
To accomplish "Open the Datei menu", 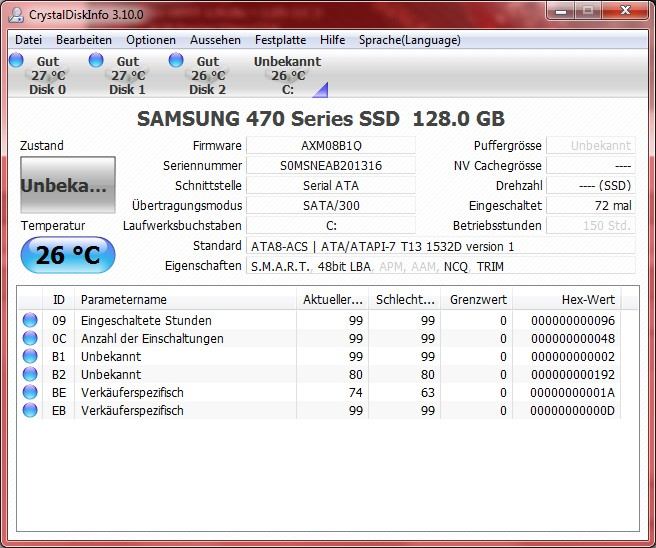I will [28, 40].
